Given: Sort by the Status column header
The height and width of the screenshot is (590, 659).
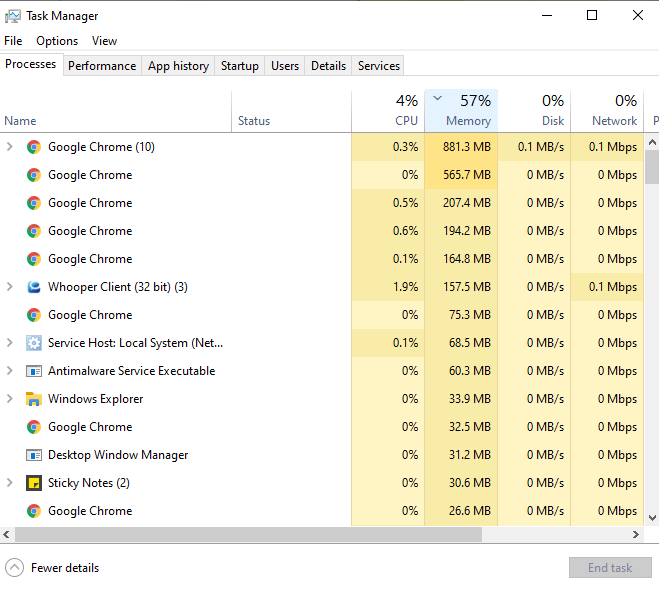Looking at the screenshot, I should coord(291,111).
